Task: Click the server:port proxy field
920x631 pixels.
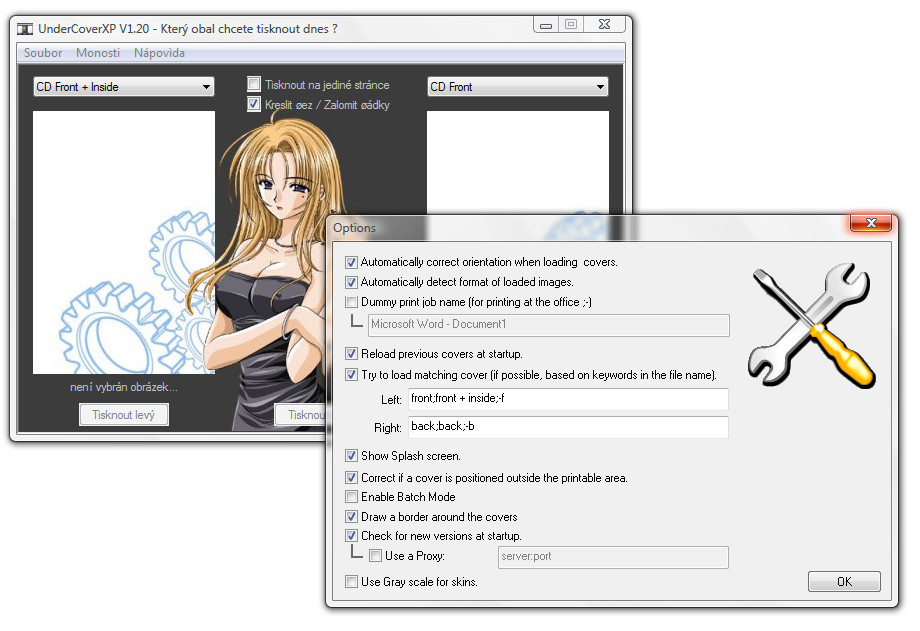Action: click(613, 557)
